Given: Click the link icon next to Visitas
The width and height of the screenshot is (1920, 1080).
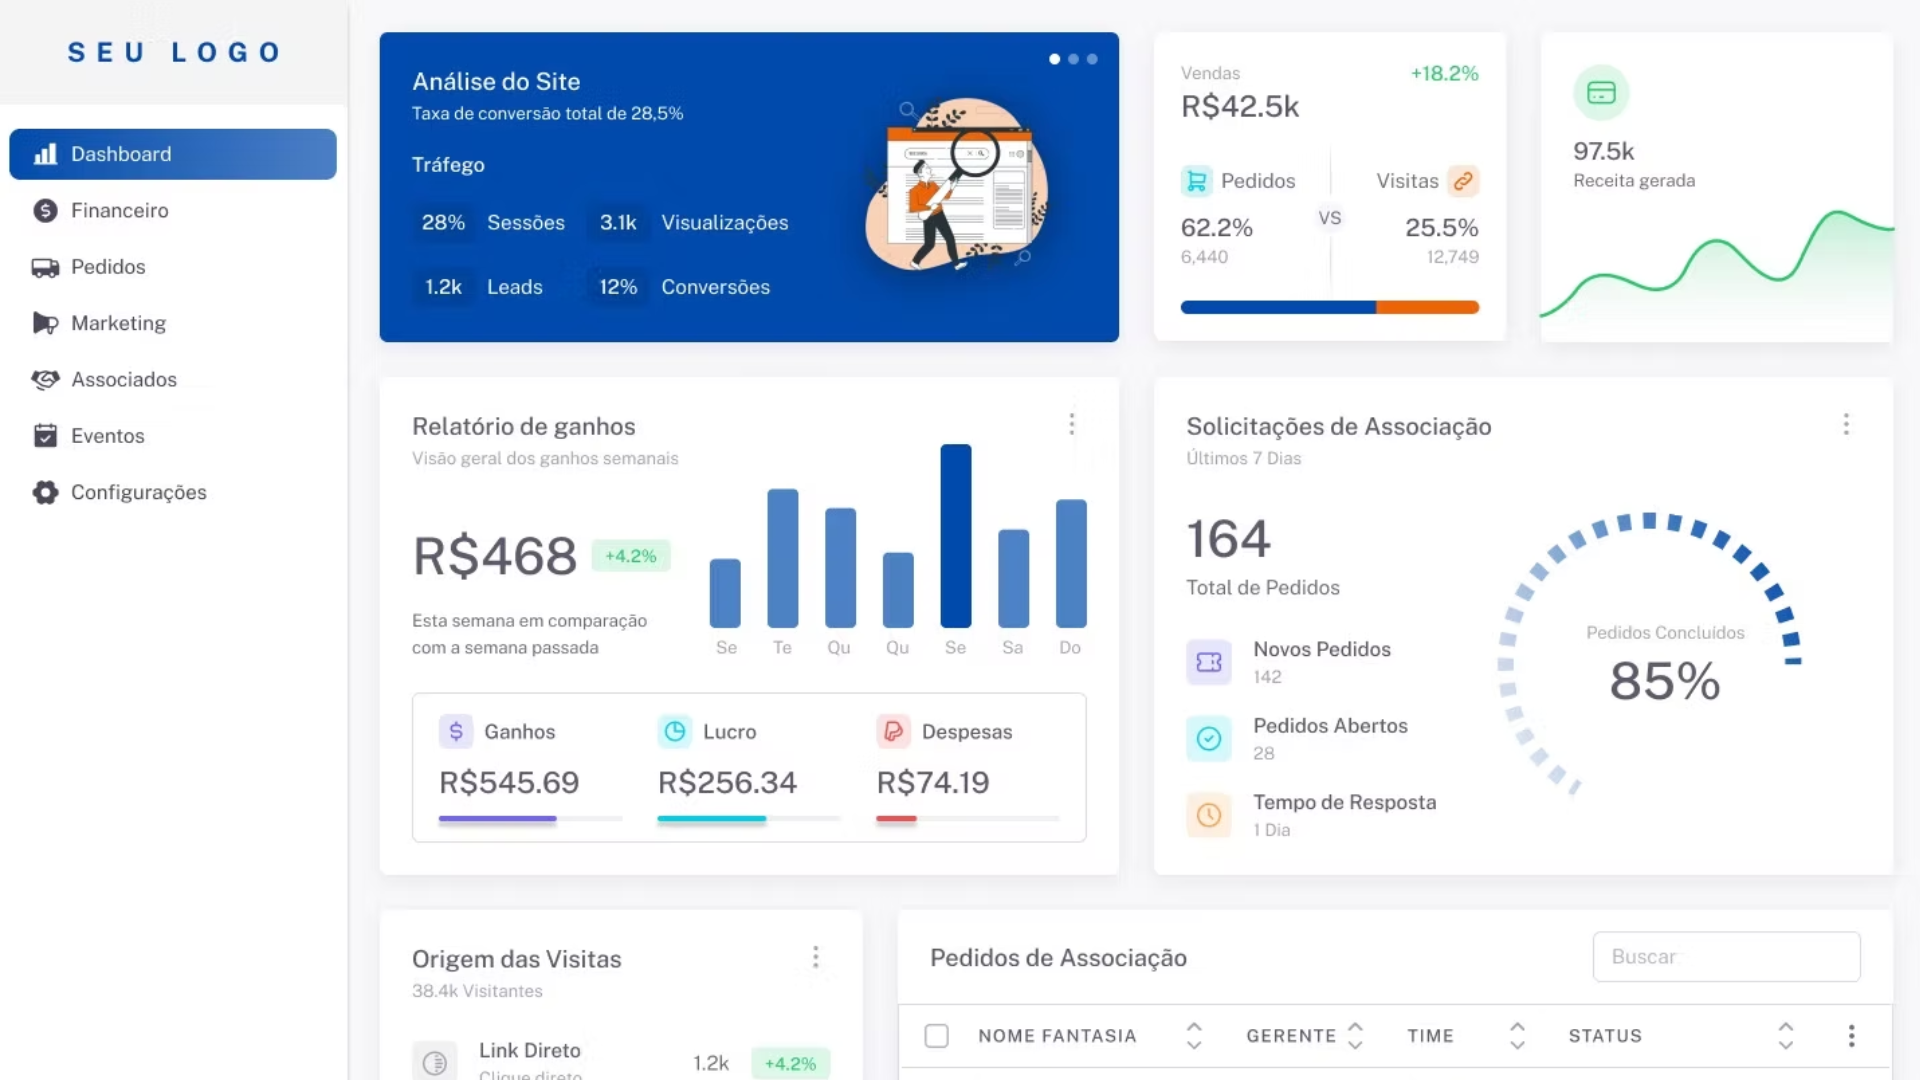Looking at the screenshot, I should tap(1464, 181).
